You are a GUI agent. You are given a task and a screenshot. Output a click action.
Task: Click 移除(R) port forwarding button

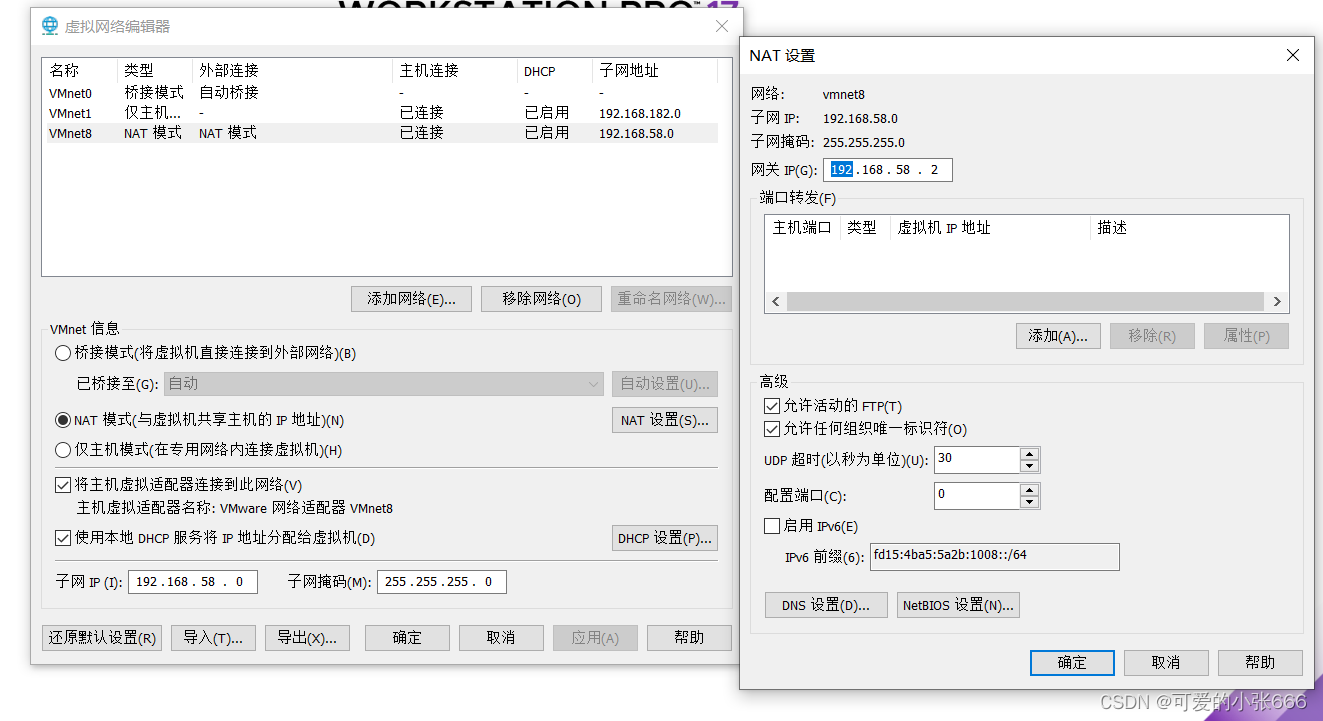pos(1152,336)
